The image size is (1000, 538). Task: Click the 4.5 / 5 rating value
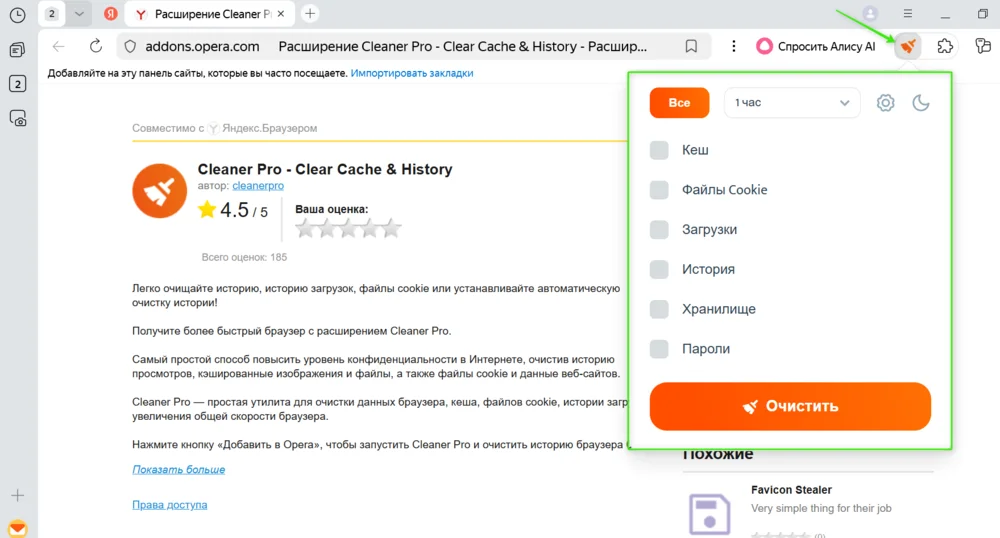tap(244, 210)
